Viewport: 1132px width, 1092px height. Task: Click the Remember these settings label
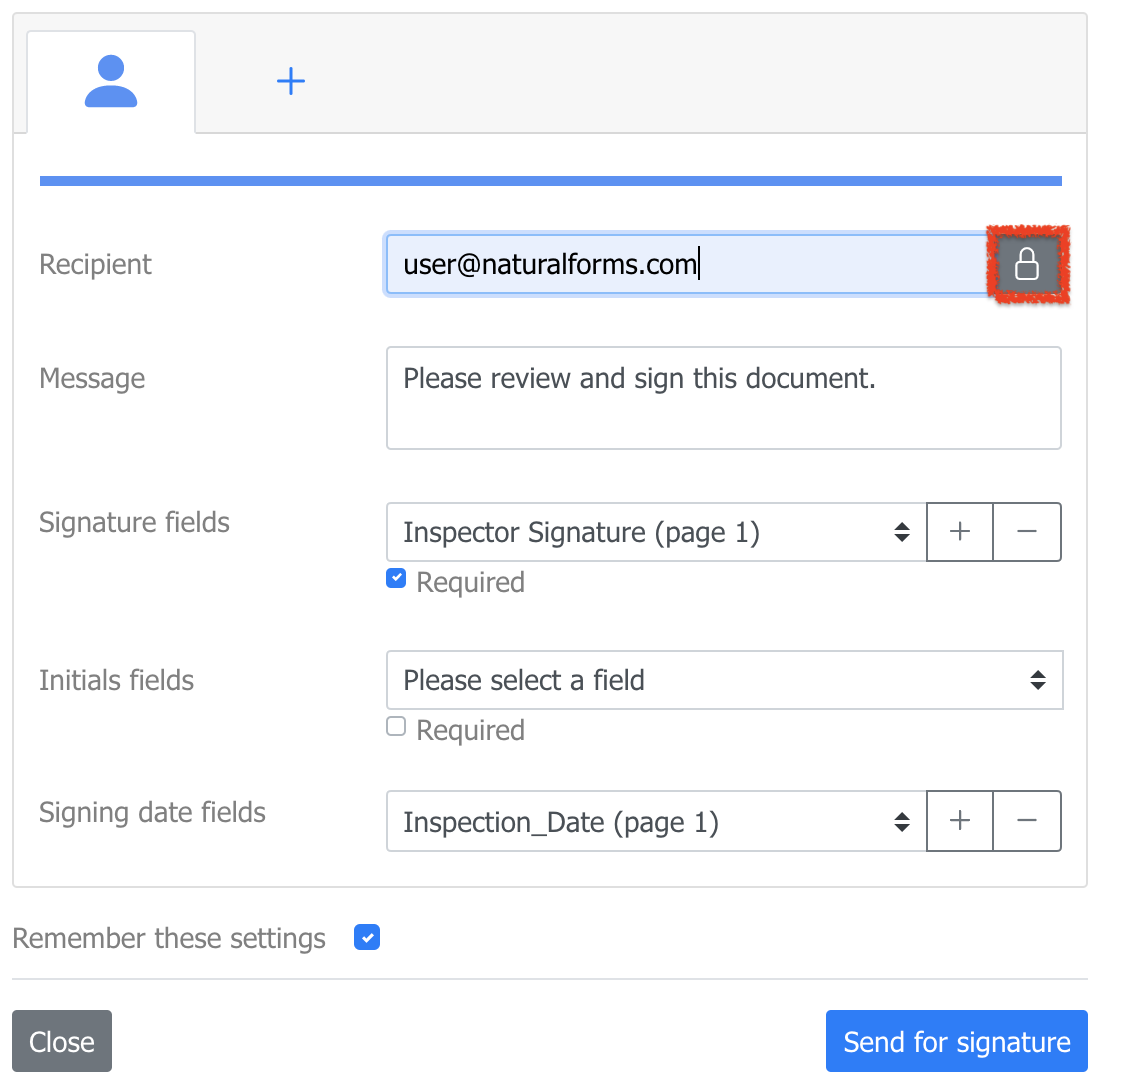click(x=169, y=938)
